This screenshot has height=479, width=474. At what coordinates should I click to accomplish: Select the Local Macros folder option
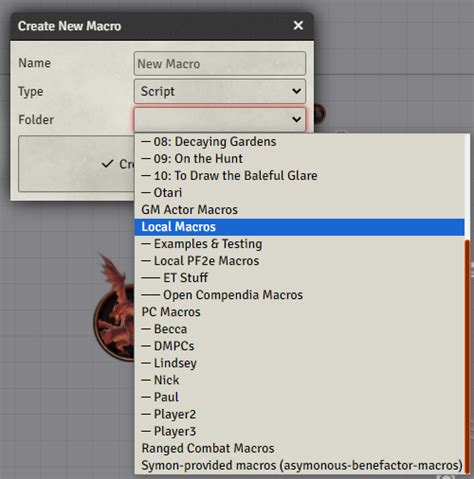299,227
